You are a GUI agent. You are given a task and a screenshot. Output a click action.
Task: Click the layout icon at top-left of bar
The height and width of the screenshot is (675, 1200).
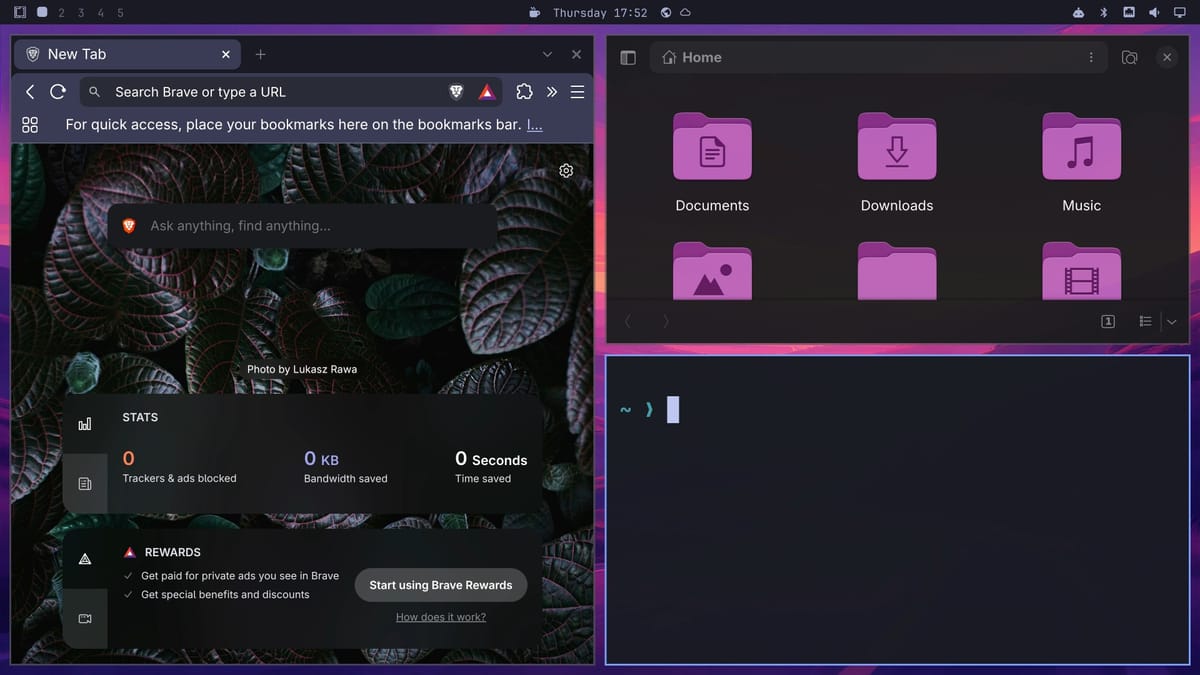pos(20,13)
